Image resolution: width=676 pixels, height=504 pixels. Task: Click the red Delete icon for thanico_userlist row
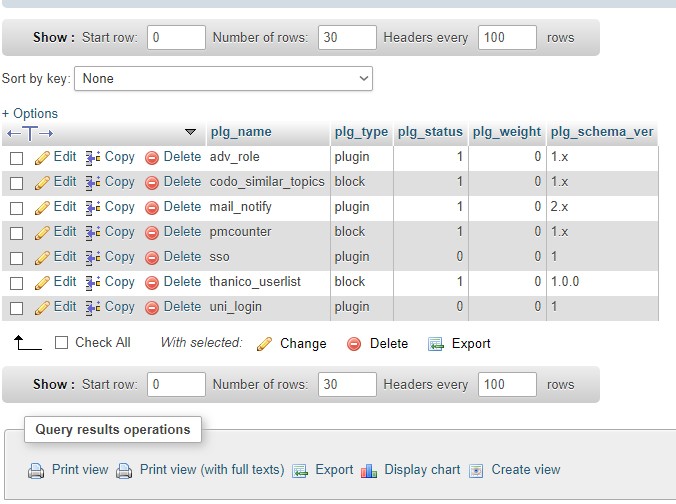152,283
